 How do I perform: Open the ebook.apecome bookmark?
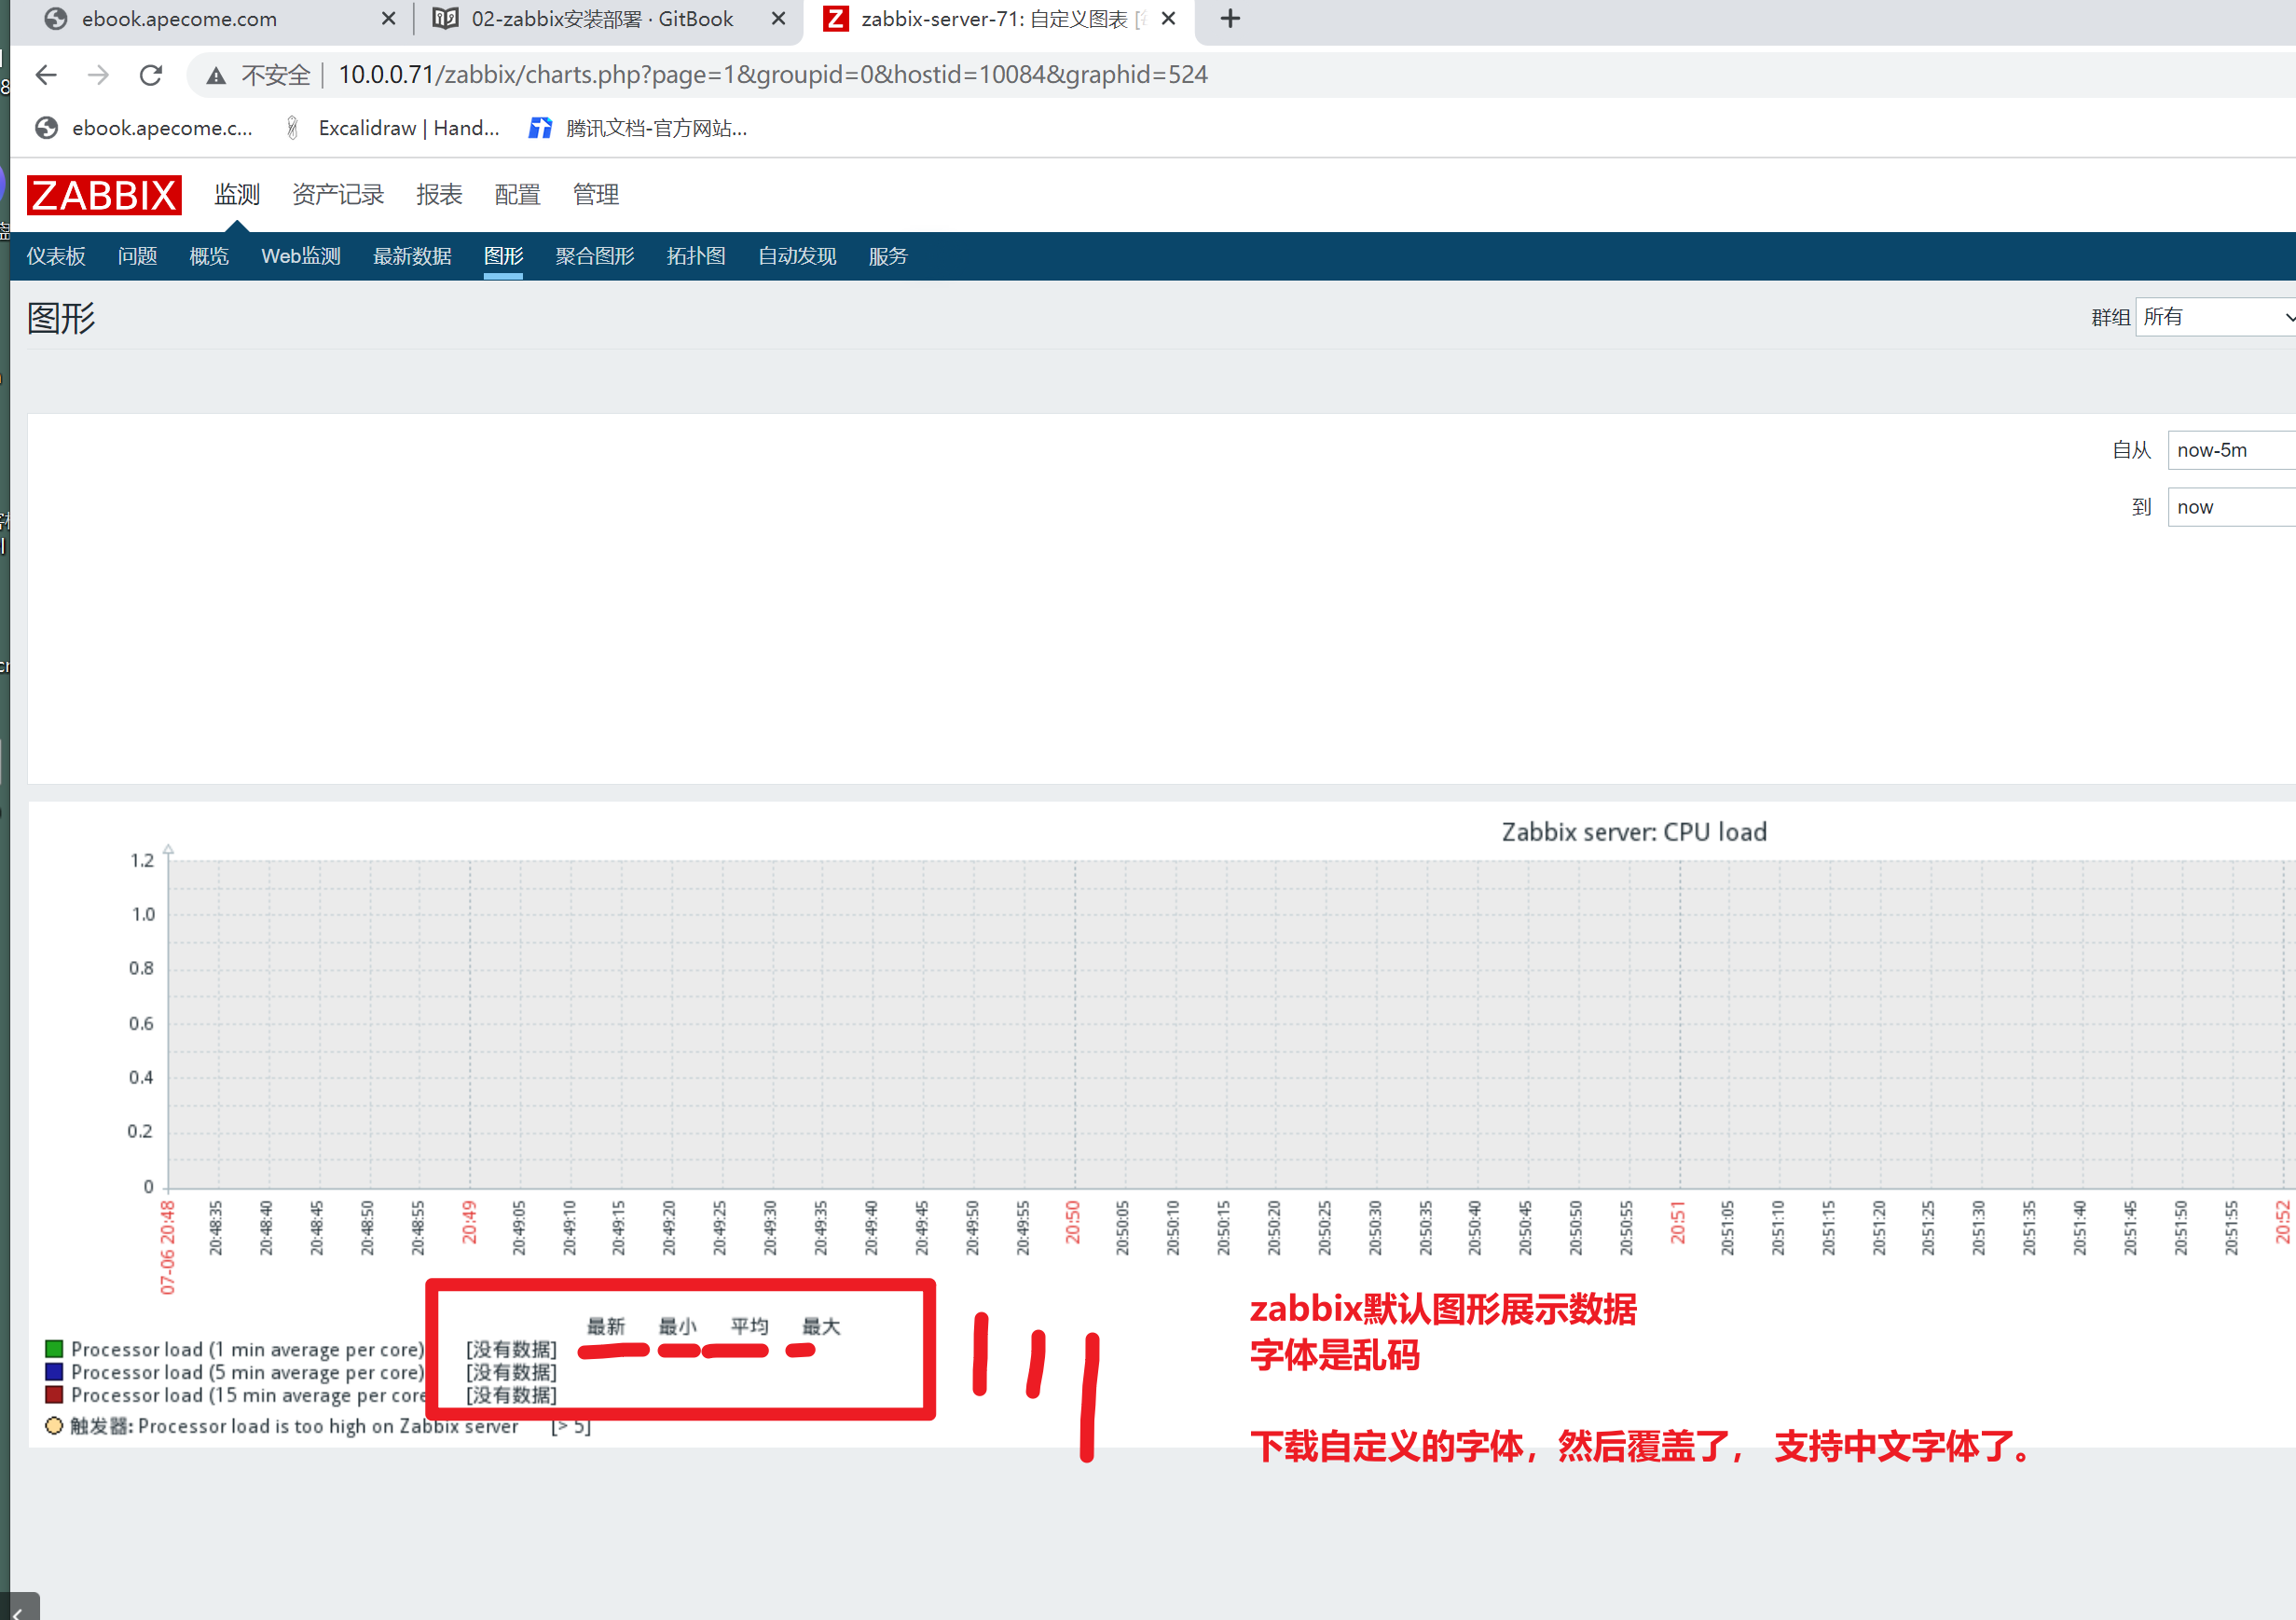point(143,128)
